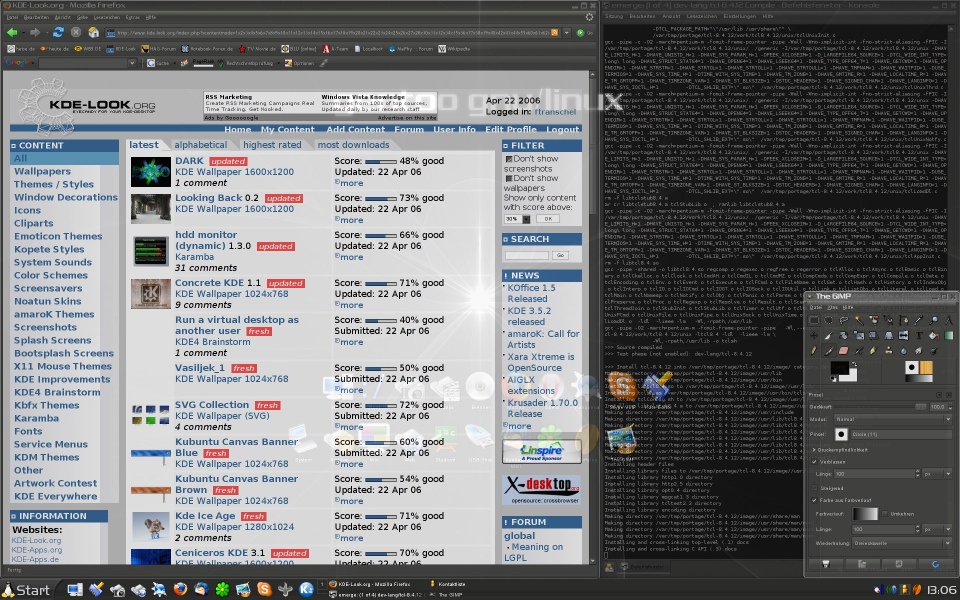Image resolution: width=960 pixels, height=600 pixels.
Task: Open the "Wallpapers" content category link
Action: tap(42, 171)
